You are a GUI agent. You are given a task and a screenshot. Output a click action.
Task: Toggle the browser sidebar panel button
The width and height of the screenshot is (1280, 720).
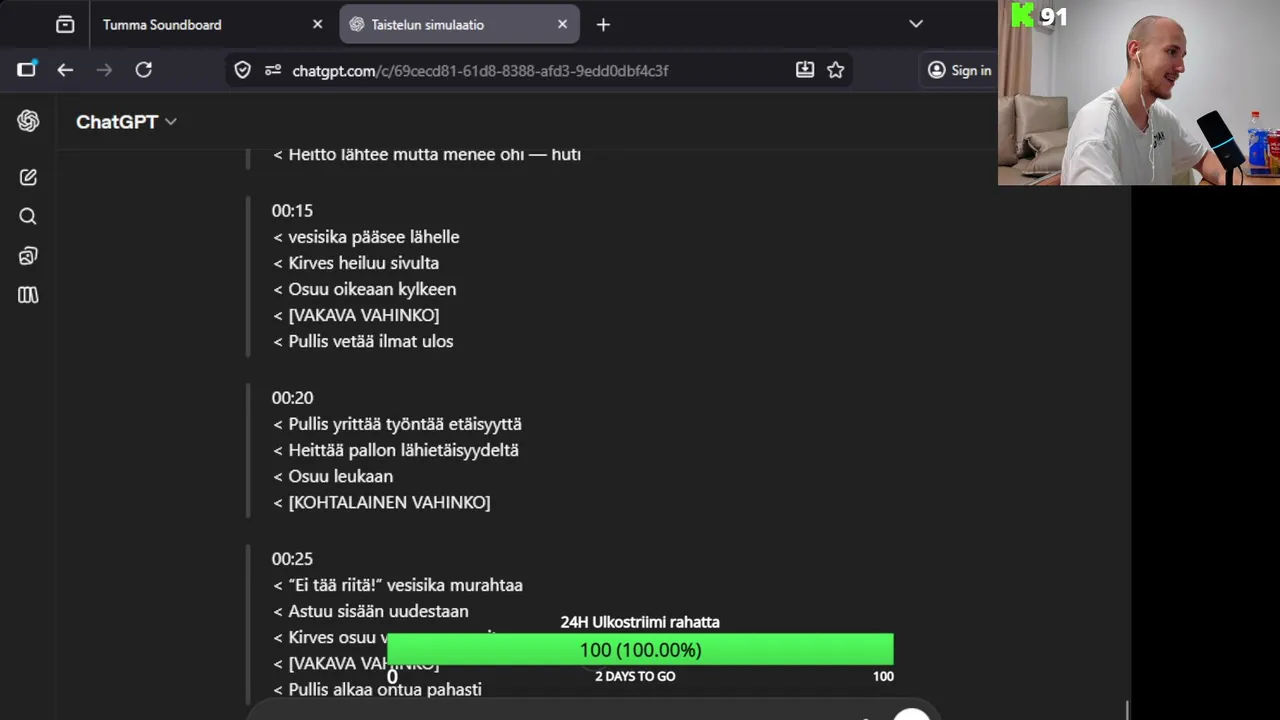coord(26,69)
